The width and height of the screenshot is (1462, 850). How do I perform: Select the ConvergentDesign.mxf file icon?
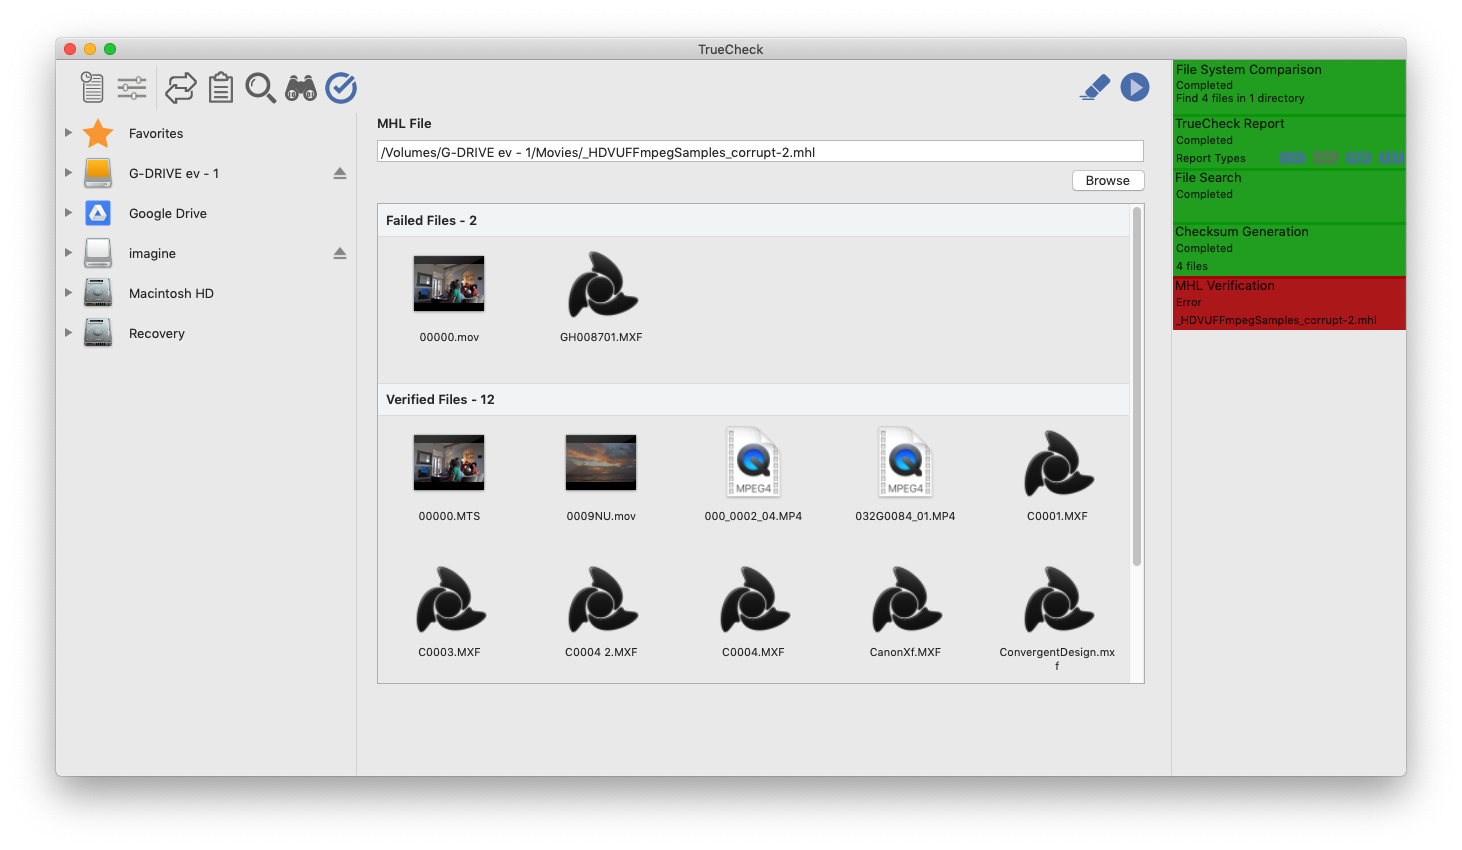point(1058,600)
